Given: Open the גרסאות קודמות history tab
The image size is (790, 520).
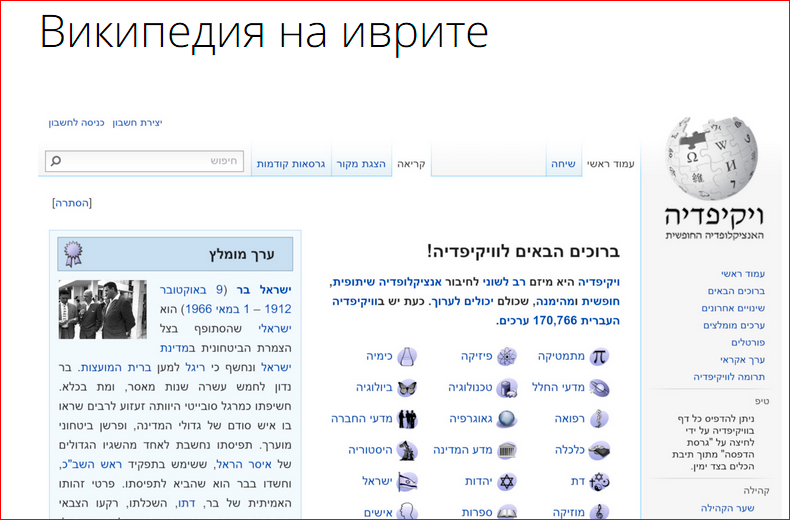Looking at the screenshot, I should (291, 164).
